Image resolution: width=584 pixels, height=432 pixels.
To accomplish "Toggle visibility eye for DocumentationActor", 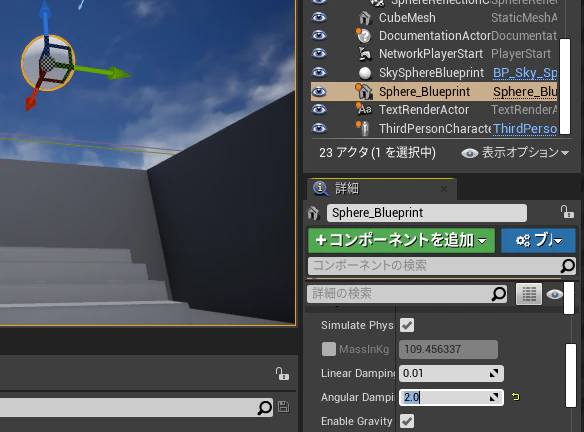I will [x=319, y=35].
